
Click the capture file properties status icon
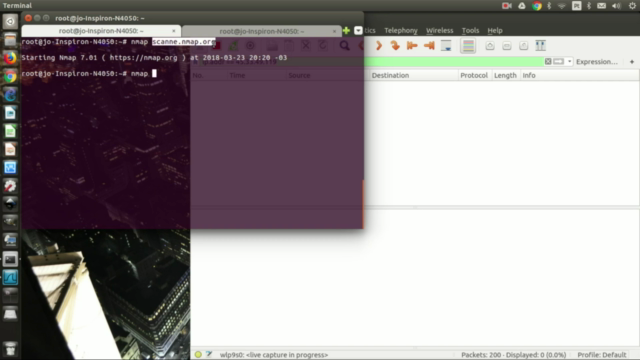pos(209,354)
